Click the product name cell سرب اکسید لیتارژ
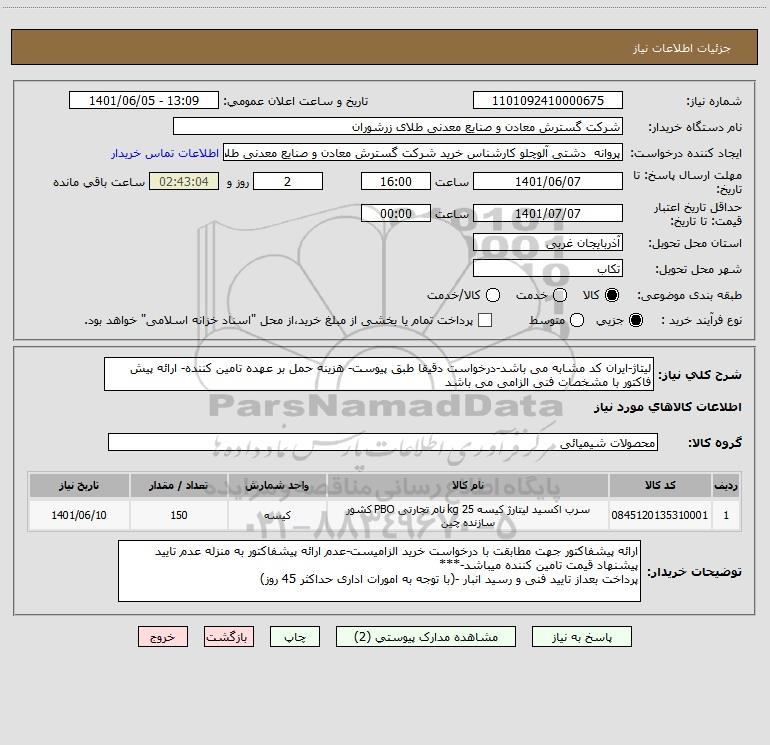 (468, 516)
